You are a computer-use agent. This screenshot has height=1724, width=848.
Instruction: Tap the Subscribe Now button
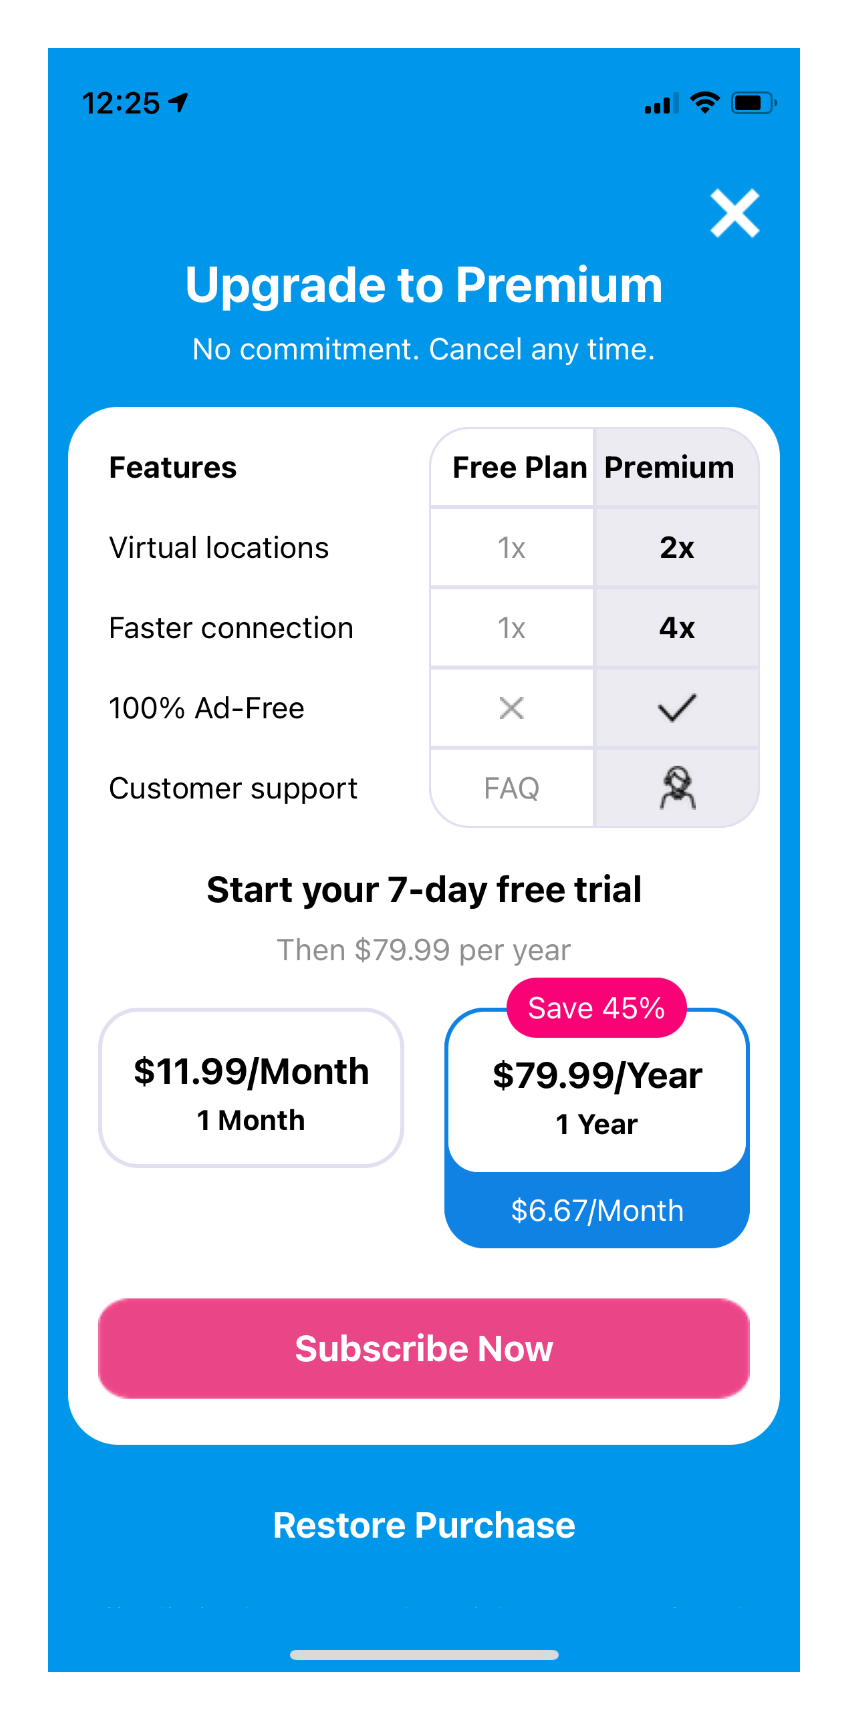(x=424, y=1348)
